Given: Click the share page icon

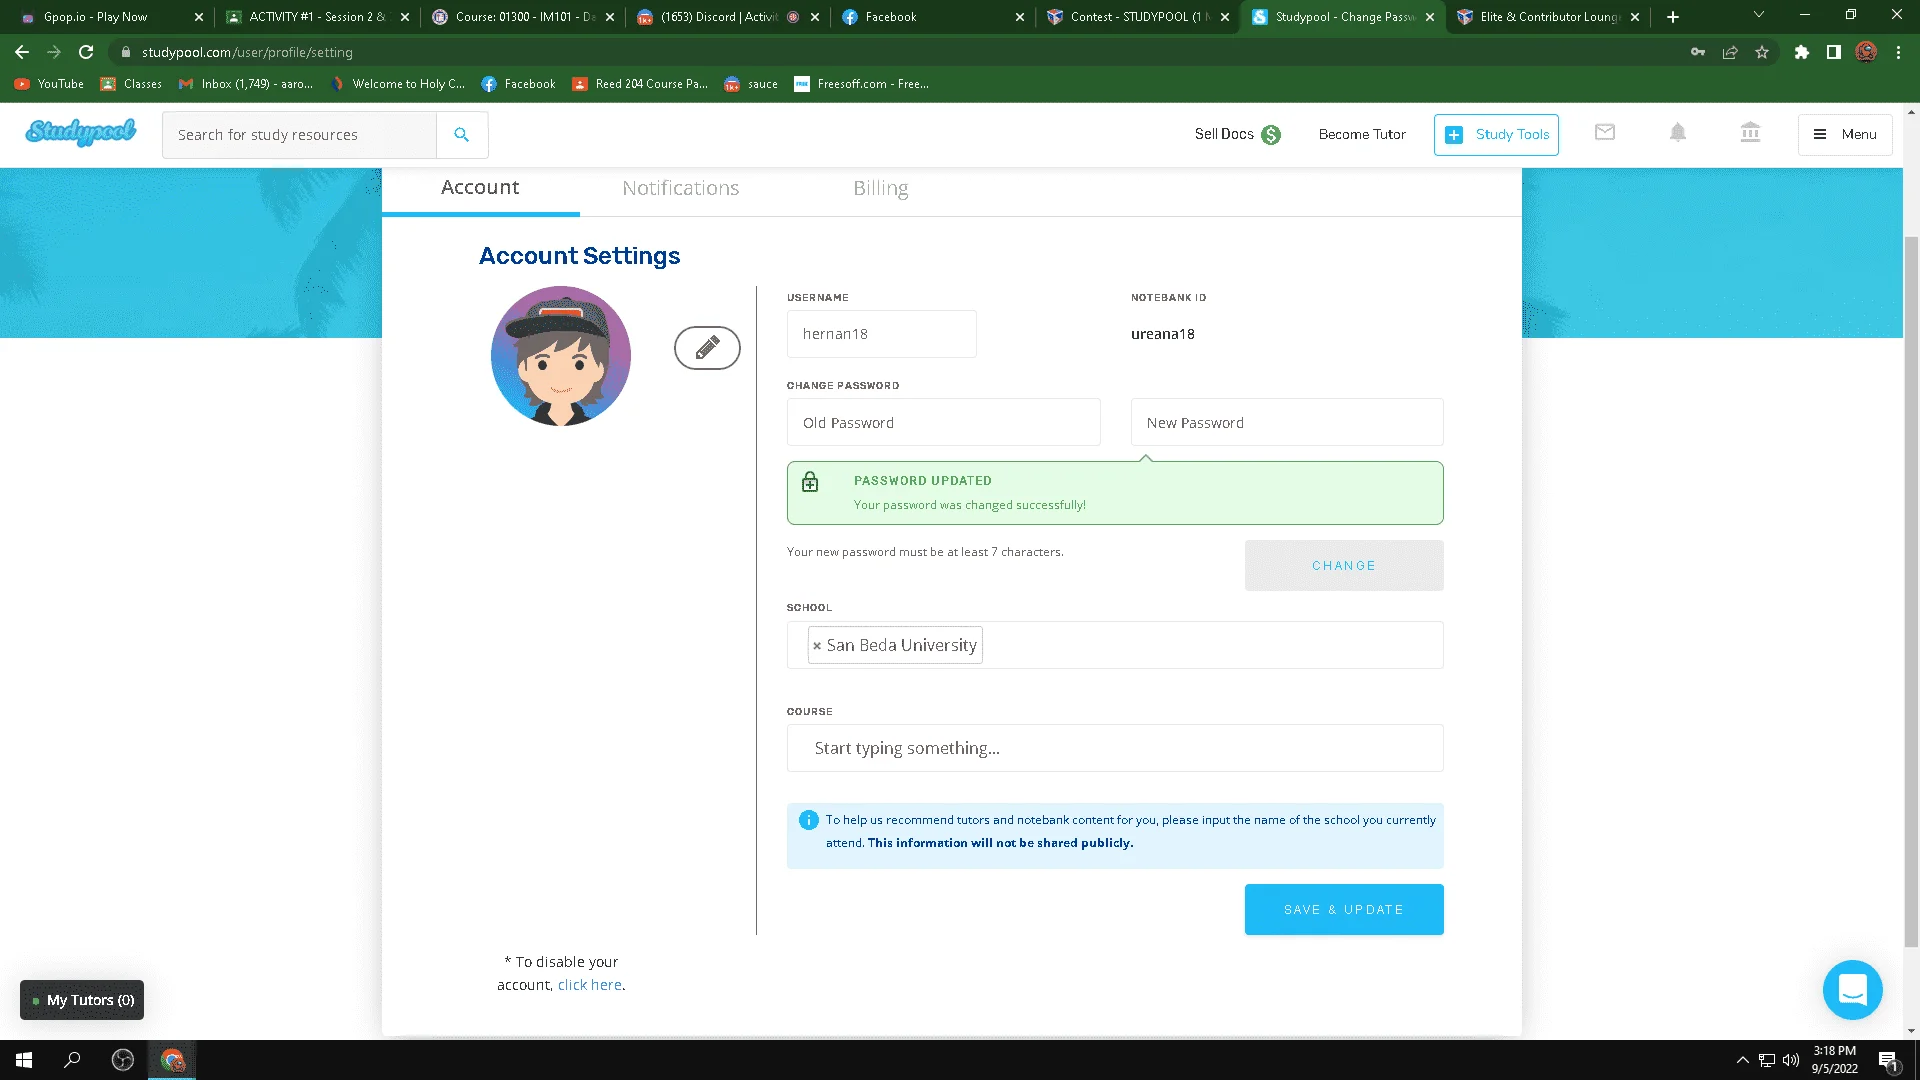Looking at the screenshot, I should (x=1730, y=52).
